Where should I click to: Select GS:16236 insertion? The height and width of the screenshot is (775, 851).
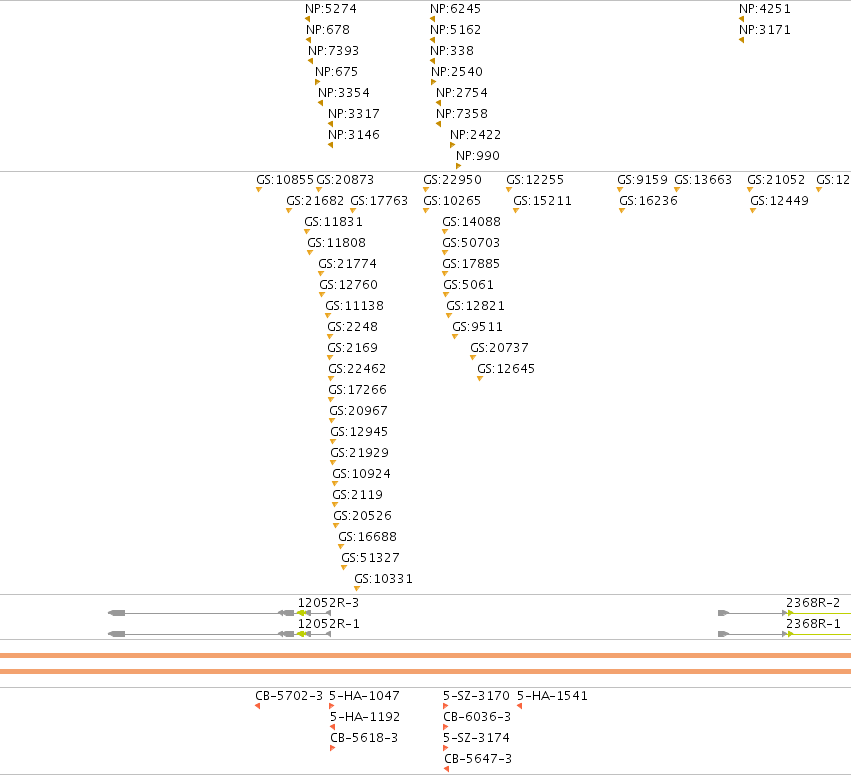[648, 201]
